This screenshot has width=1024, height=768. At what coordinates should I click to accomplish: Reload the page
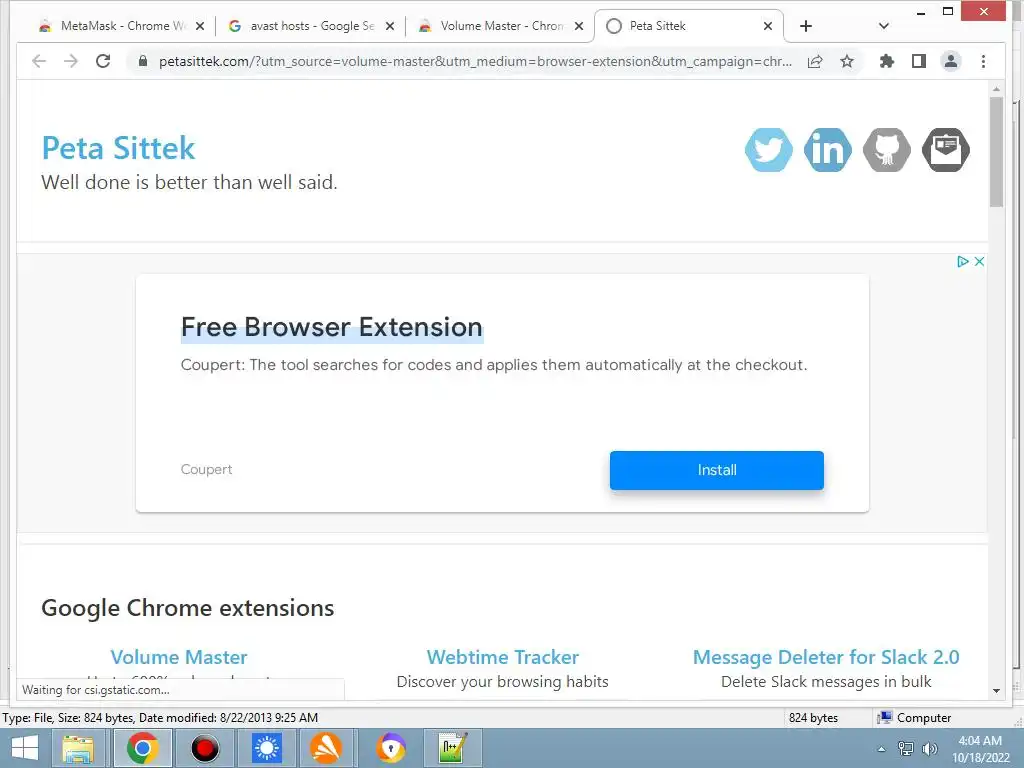point(103,61)
